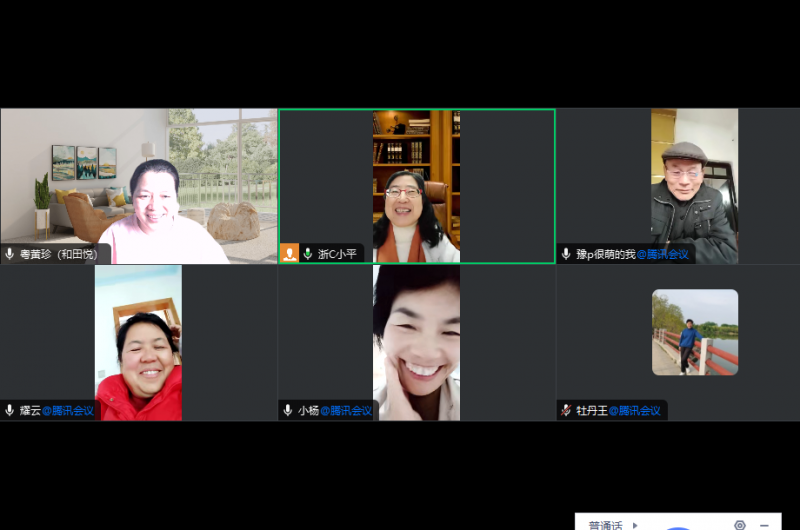Select 牡丹王's profile picture thumbnail
The width and height of the screenshot is (800, 530).
[695, 332]
